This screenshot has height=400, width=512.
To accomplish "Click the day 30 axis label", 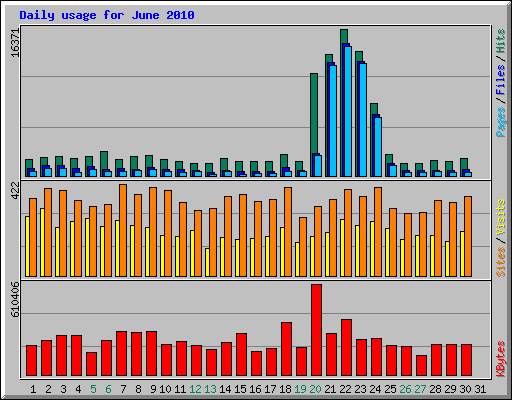I will tap(465, 389).
